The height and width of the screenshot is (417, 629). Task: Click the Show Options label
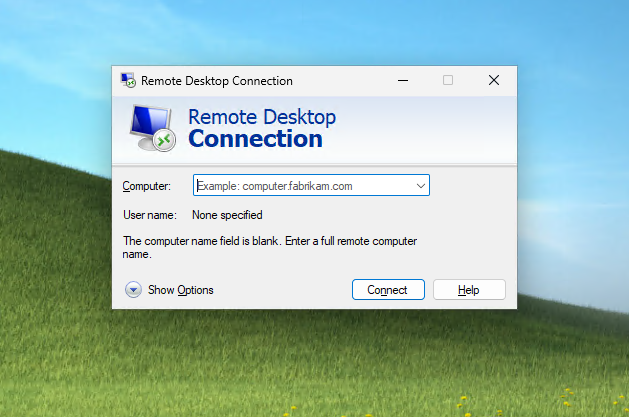pyautogui.click(x=181, y=290)
